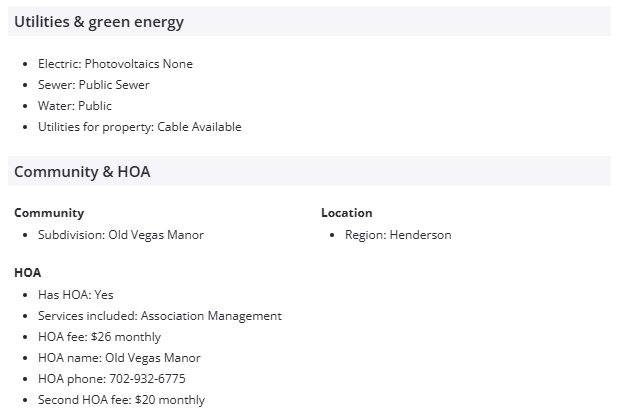
Task: Select Services included: Association Management line
Action: click(160, 316)
